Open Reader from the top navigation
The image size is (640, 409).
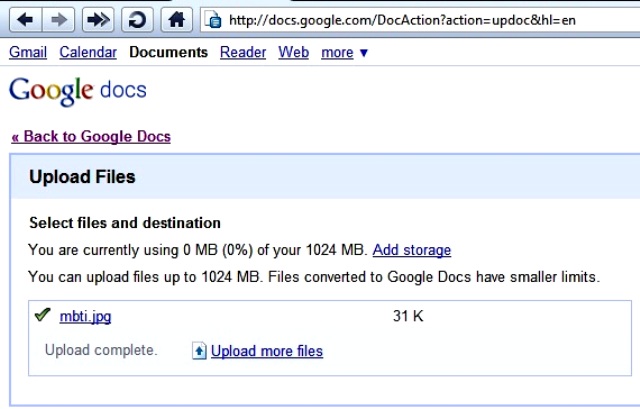pyautogui.click(x=243, y=52)
